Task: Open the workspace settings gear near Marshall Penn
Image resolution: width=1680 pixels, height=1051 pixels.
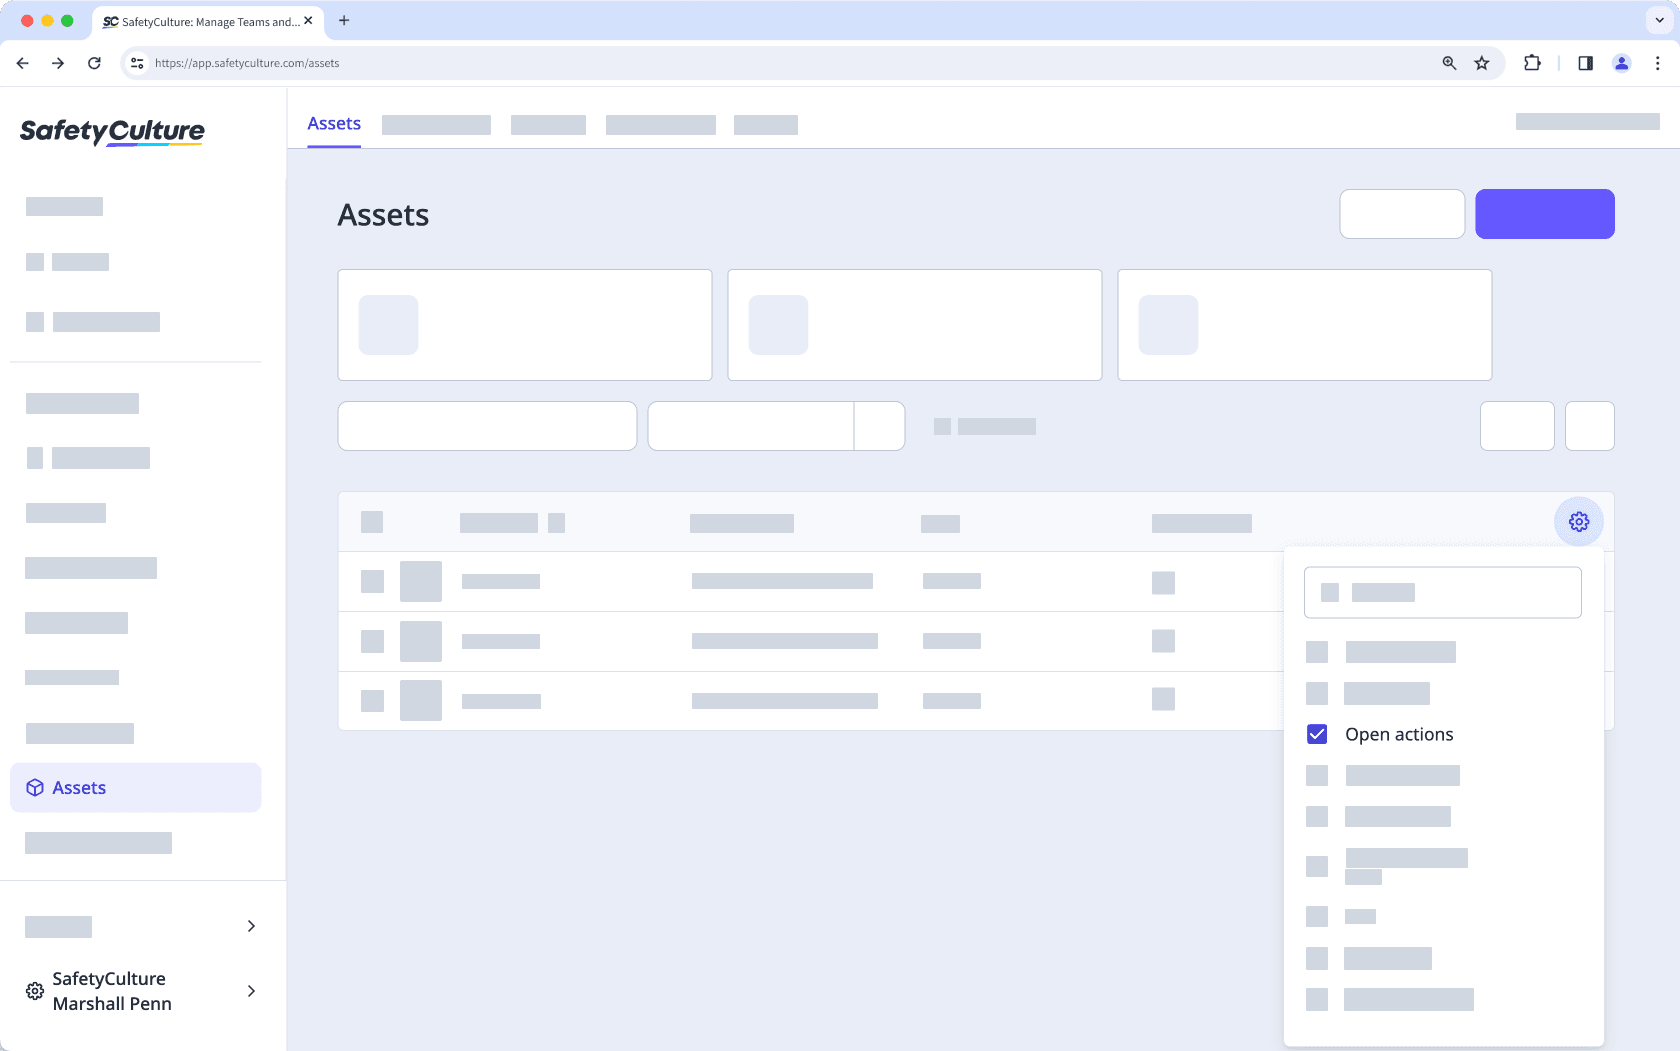Action: pyautogui.click(x=33, y=991)
